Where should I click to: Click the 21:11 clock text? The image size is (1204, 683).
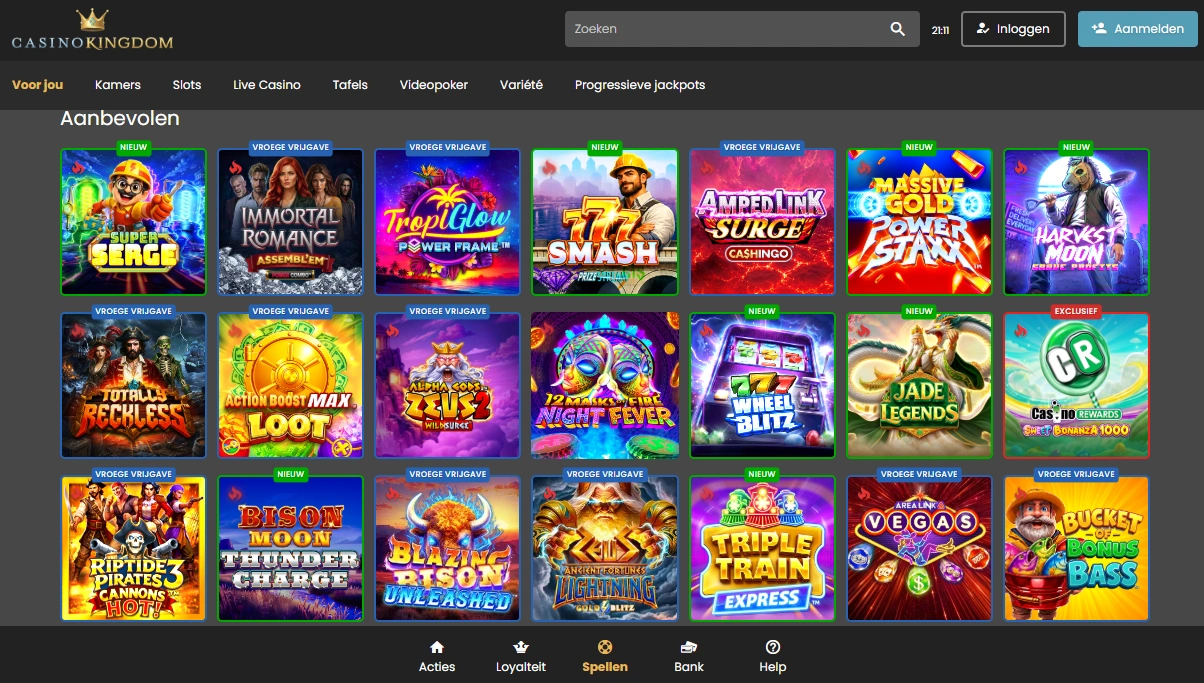point(940,30)
